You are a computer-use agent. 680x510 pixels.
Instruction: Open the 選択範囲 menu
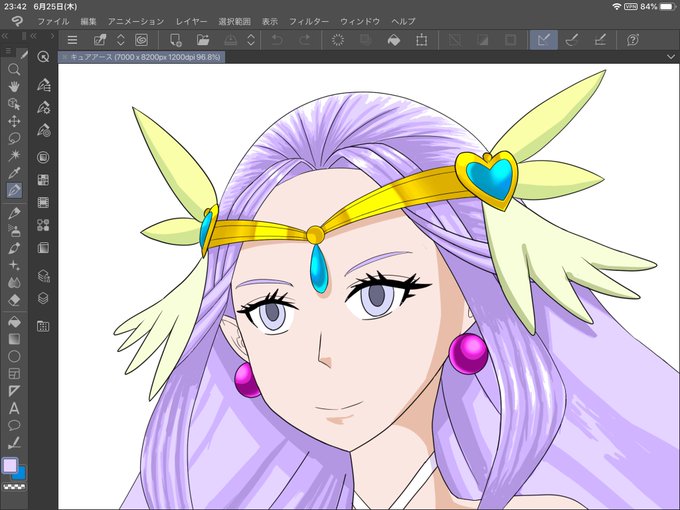pyautogui.click(x=234, y=21)
